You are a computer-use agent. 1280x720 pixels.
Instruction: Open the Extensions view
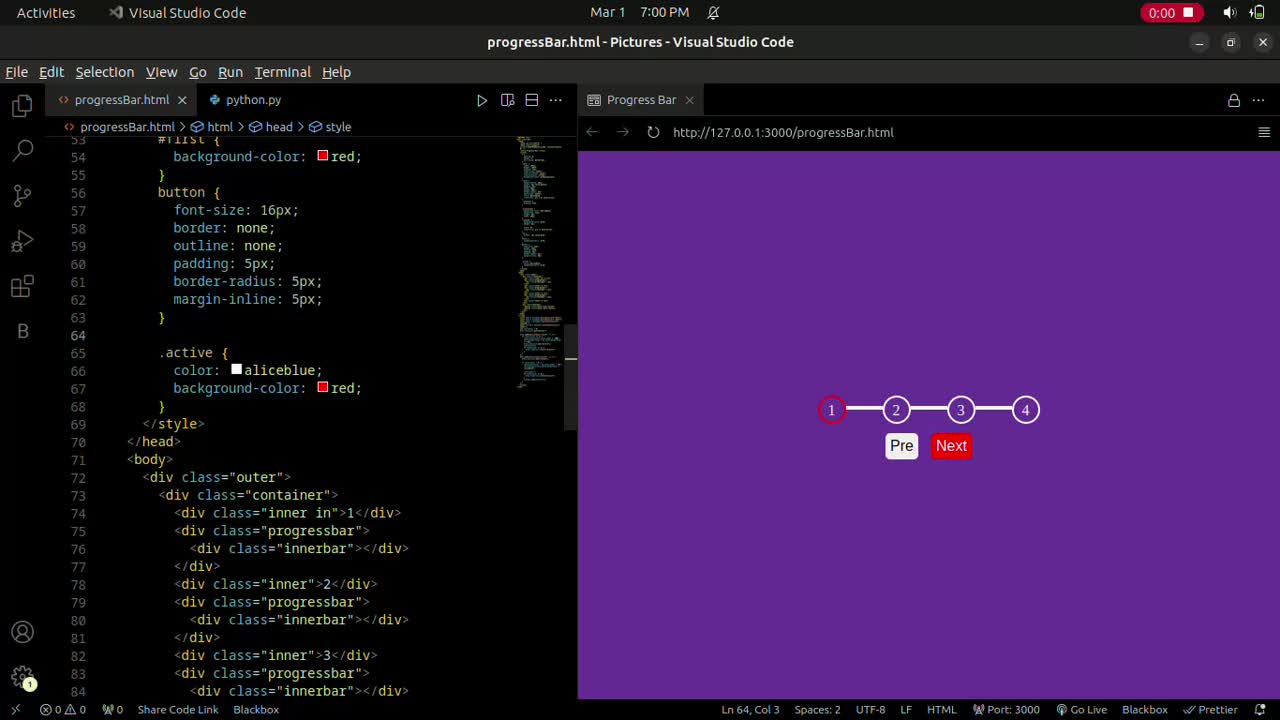tap(22, 288)
